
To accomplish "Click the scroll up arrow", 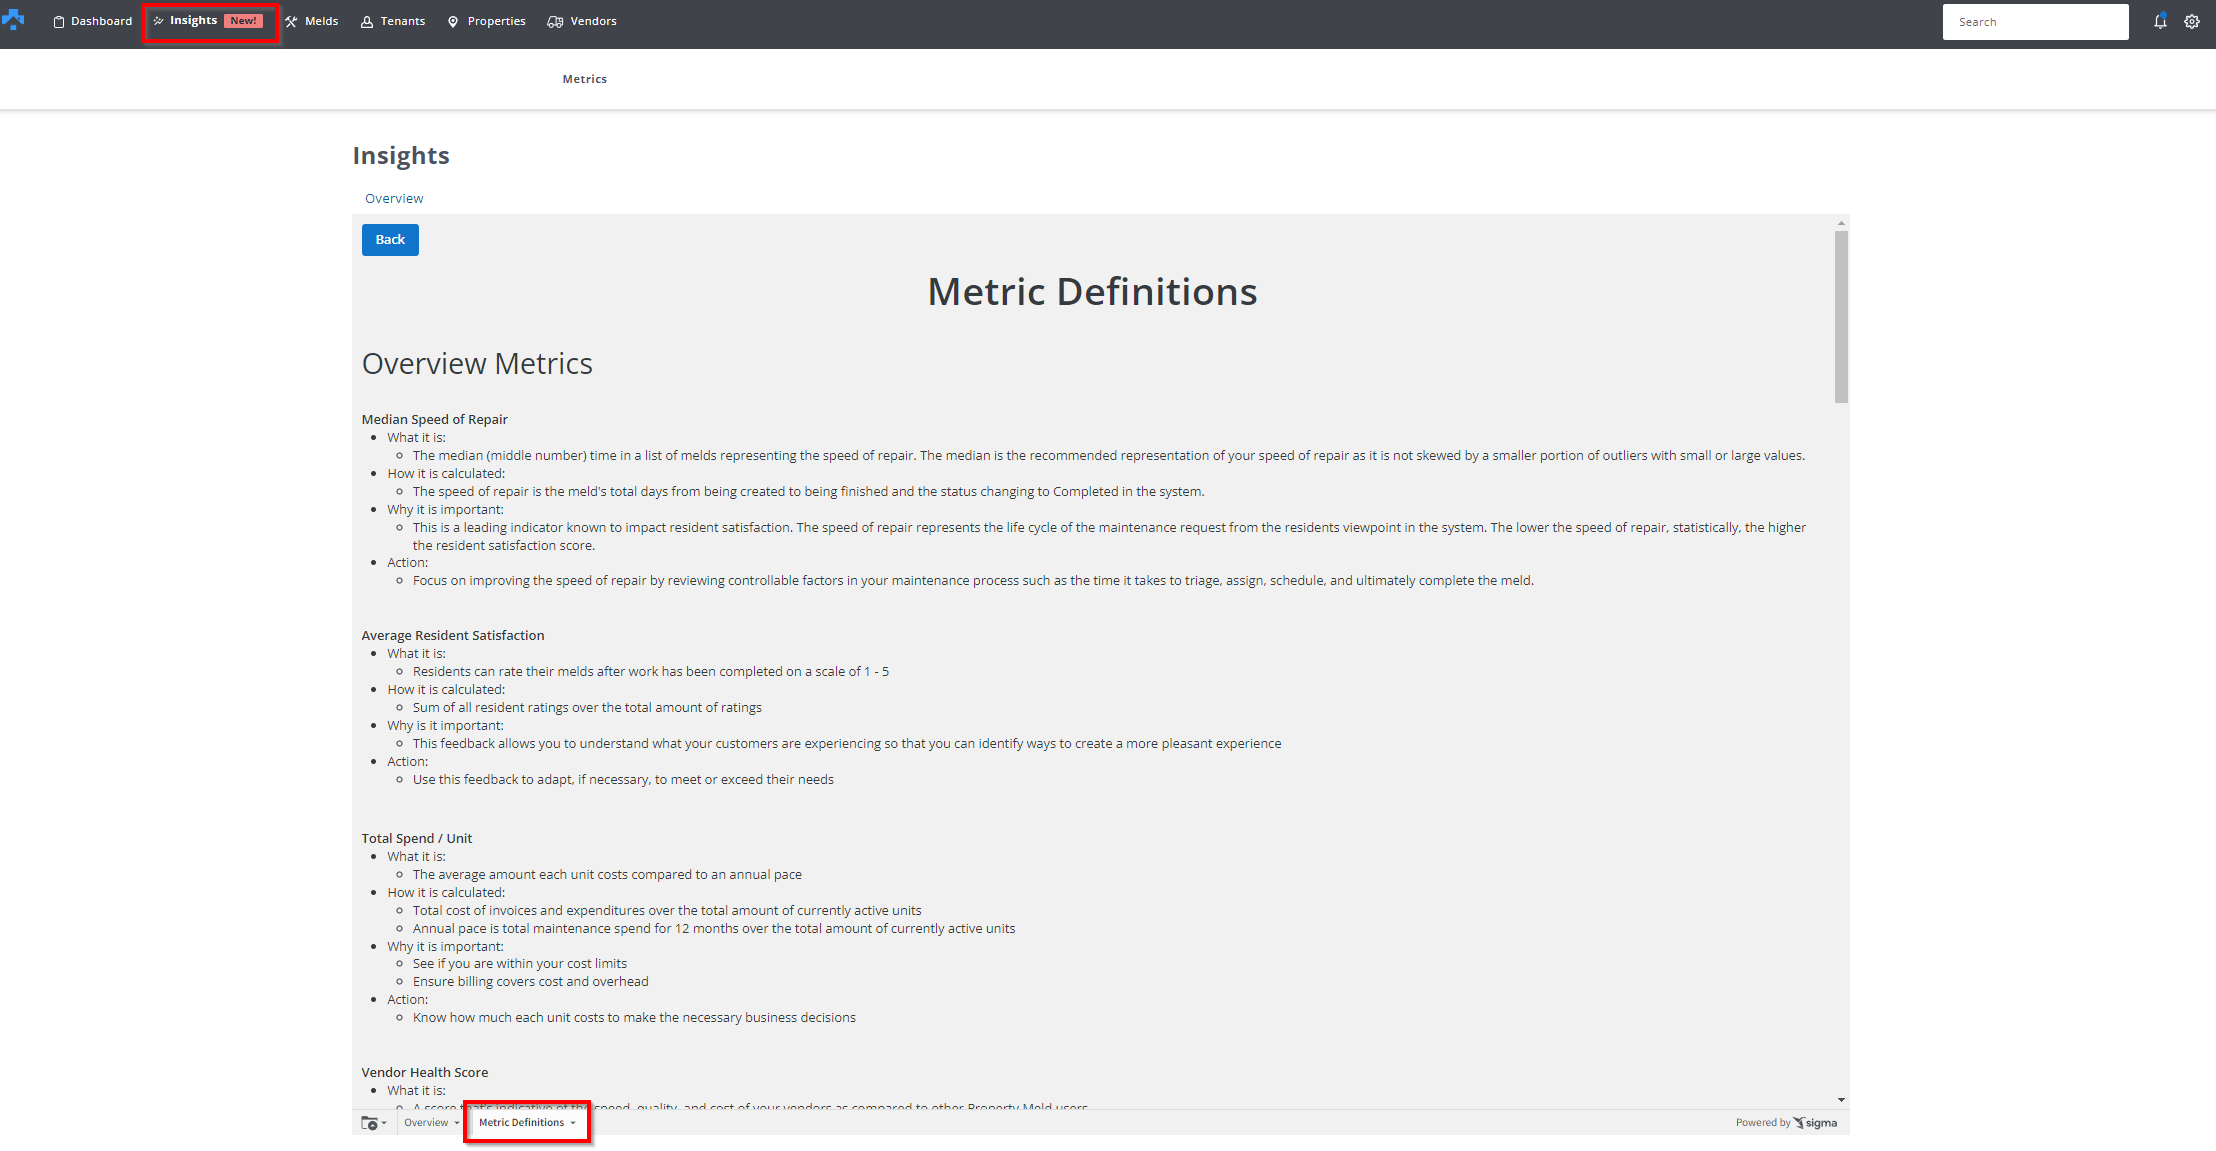I will tap(1841, 224).
